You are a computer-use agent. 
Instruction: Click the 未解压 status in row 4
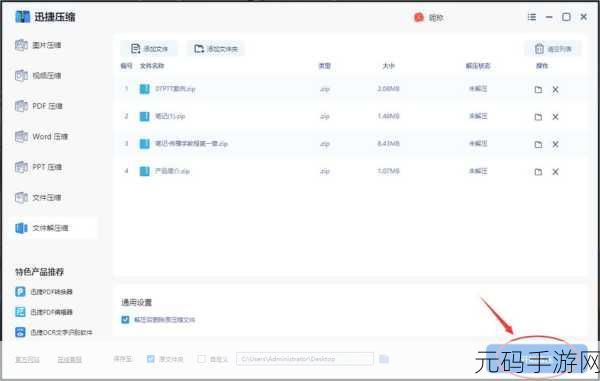478,171
